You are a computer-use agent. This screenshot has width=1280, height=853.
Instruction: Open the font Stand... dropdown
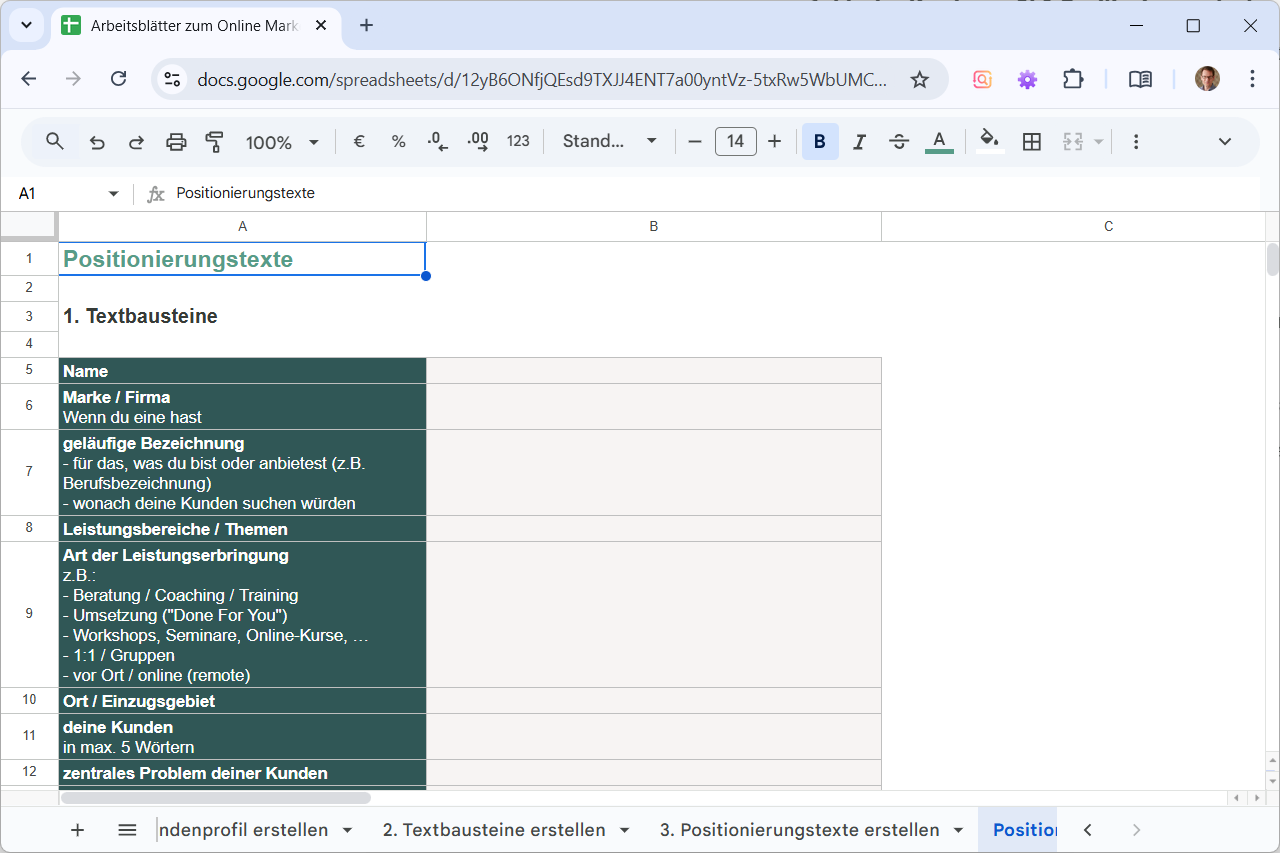[x=610, y=142]
